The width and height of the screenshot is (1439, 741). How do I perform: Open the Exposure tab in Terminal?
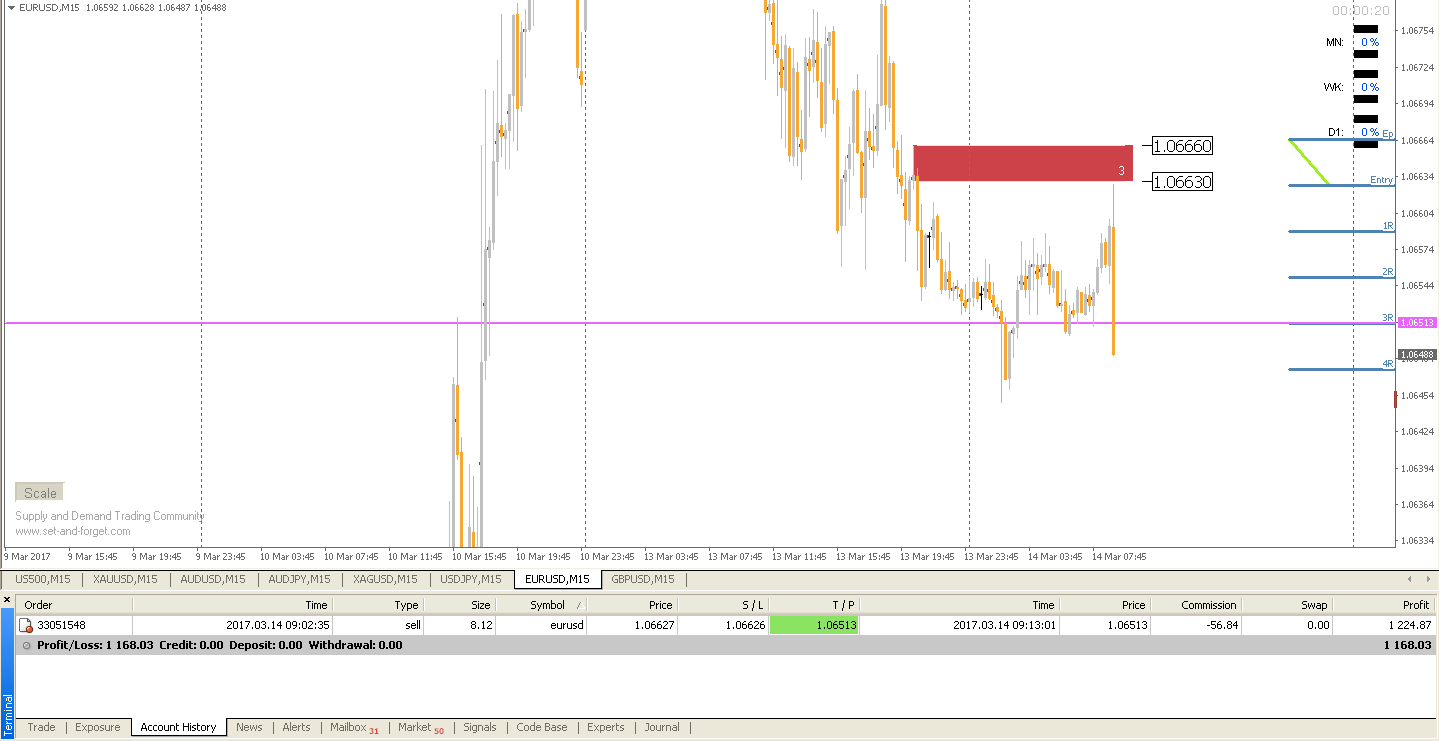(98, 727)
